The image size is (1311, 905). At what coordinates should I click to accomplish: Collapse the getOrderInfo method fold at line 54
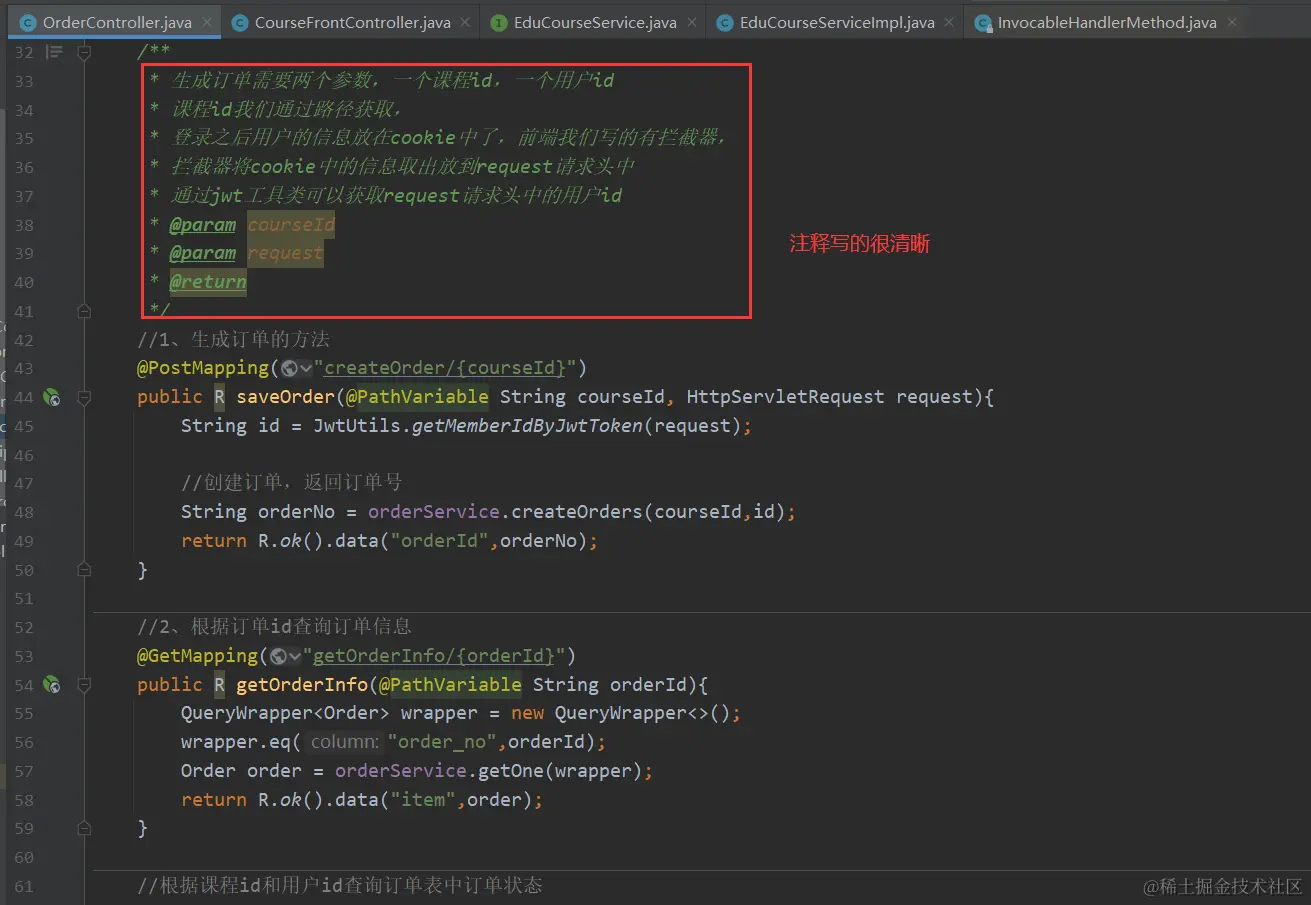pos(85,685)
